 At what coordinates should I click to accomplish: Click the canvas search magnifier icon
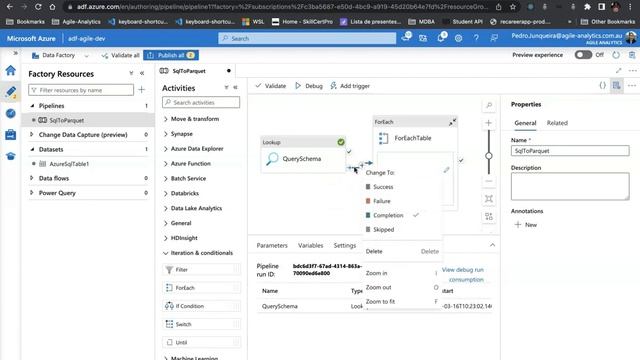click(489, 106)
